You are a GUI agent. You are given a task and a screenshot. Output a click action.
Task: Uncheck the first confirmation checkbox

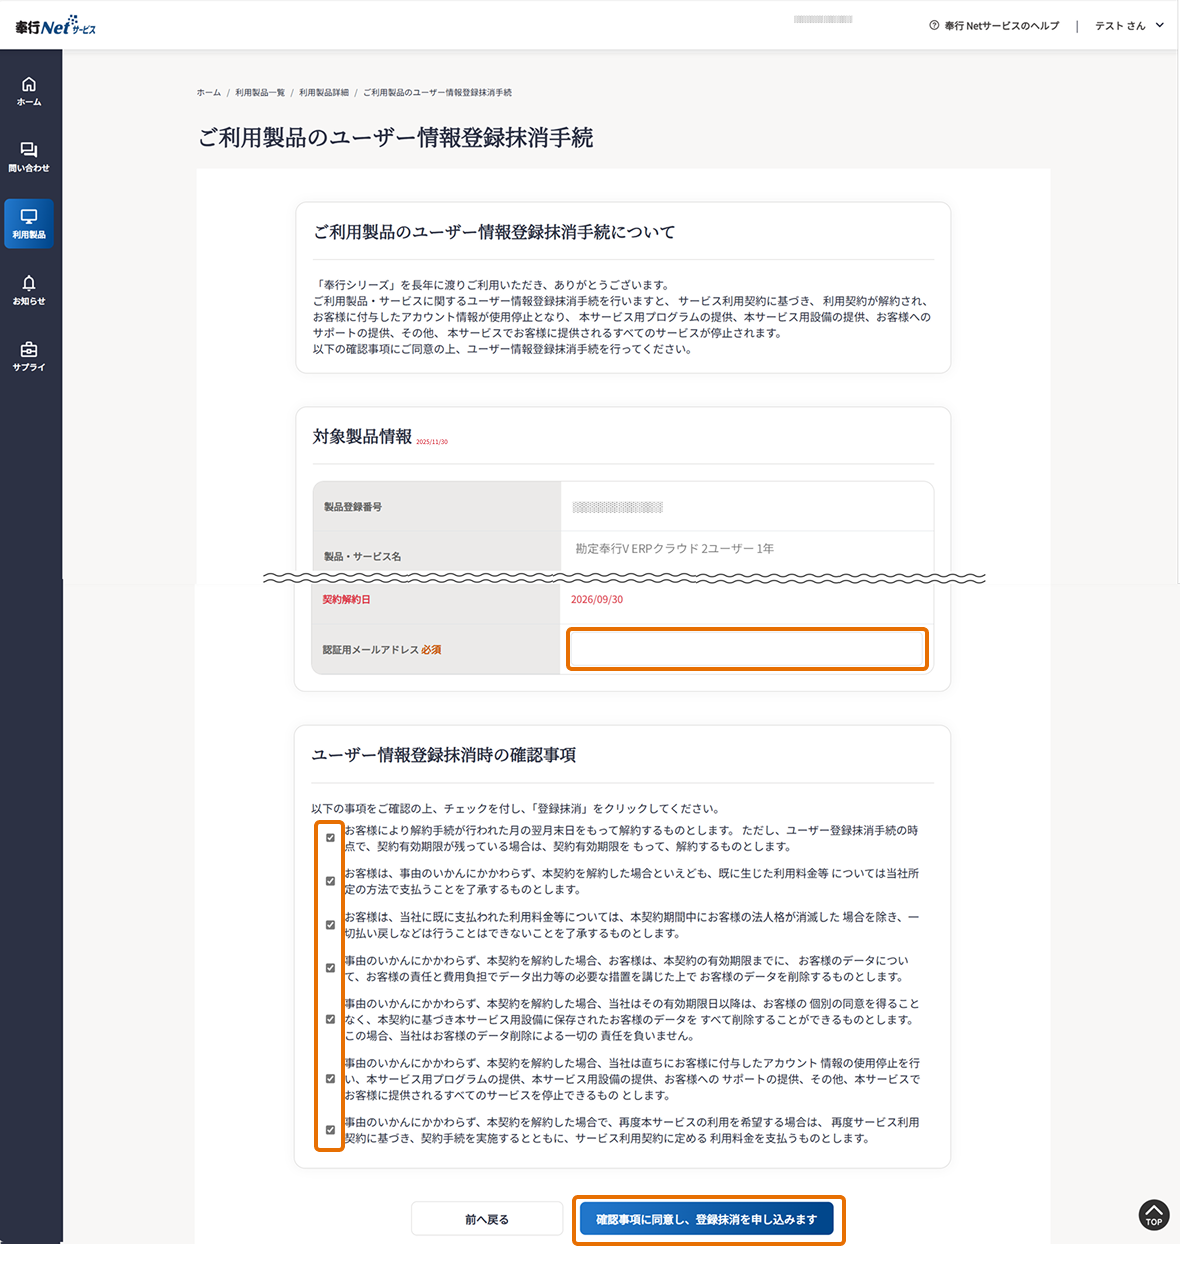tap(330, 838)
